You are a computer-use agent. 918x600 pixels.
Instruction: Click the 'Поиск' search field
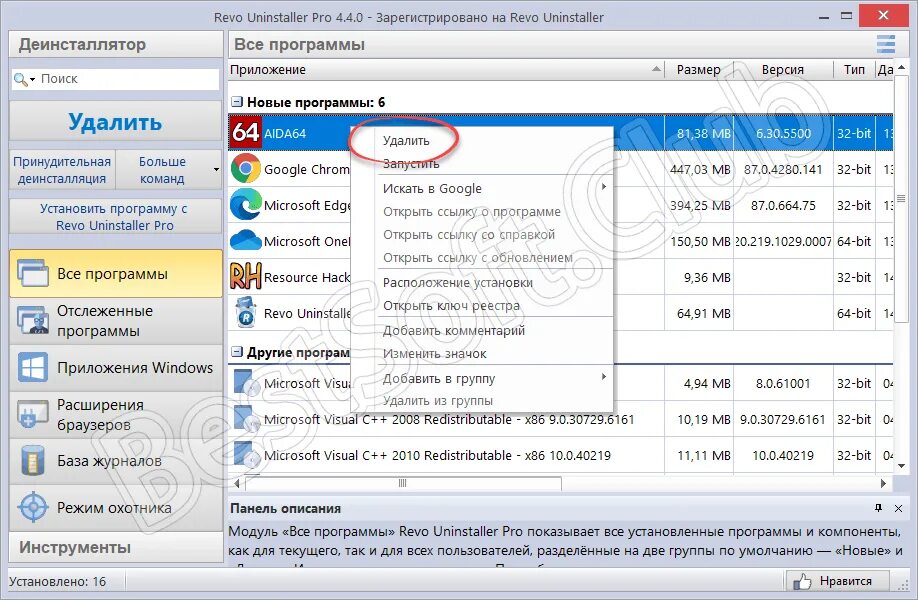click(115, 78)
